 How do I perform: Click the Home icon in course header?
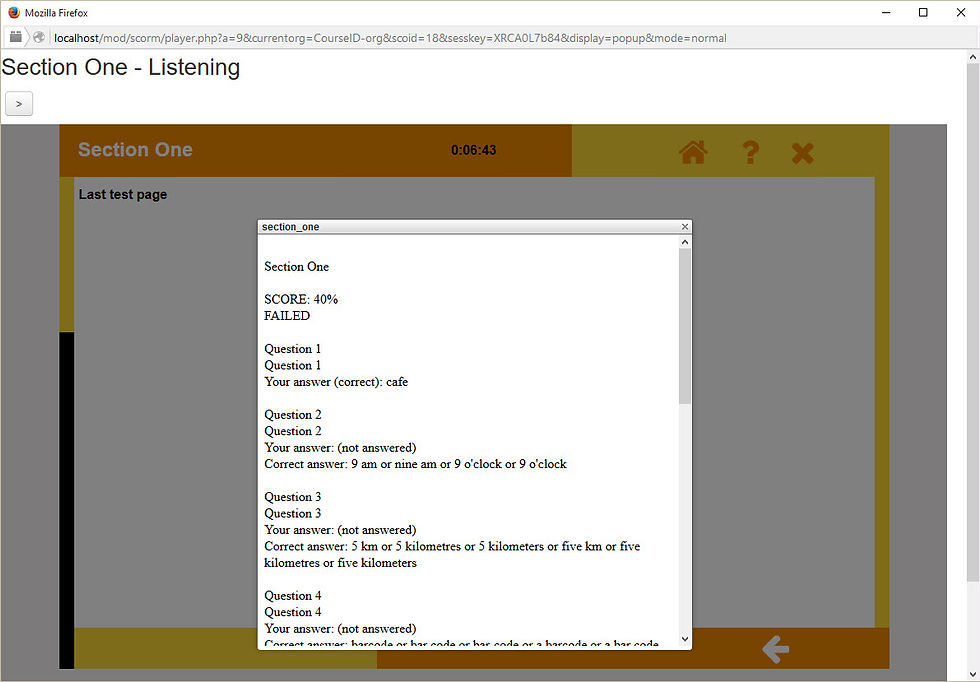point(693,152)
